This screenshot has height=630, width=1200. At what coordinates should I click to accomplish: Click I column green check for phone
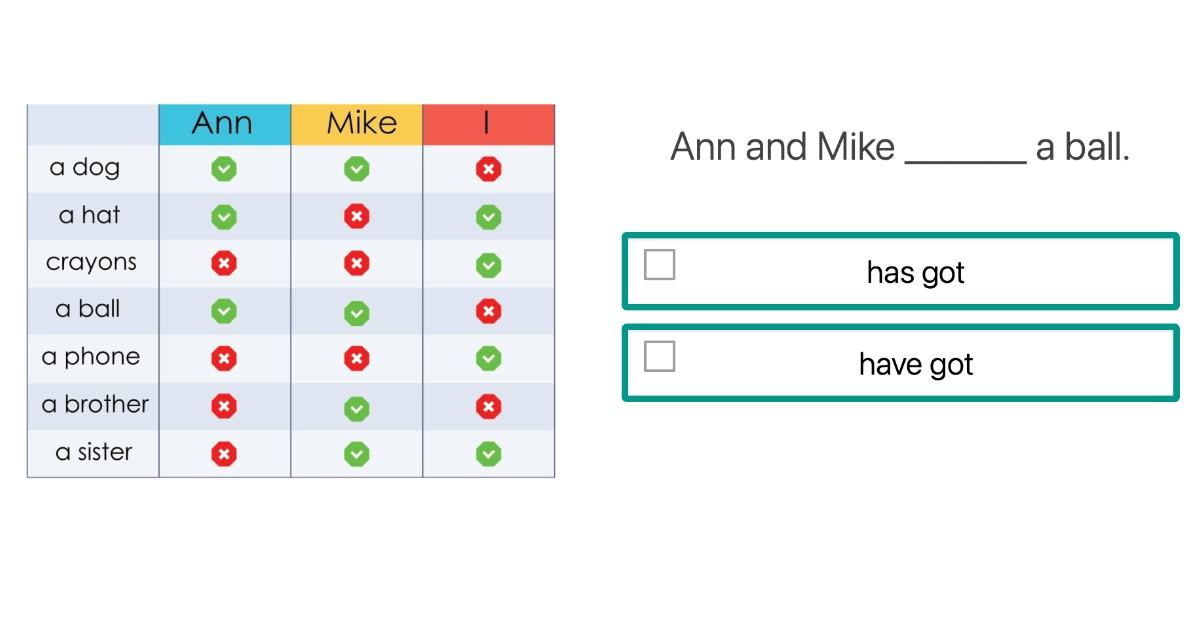(x=488, y=358)
